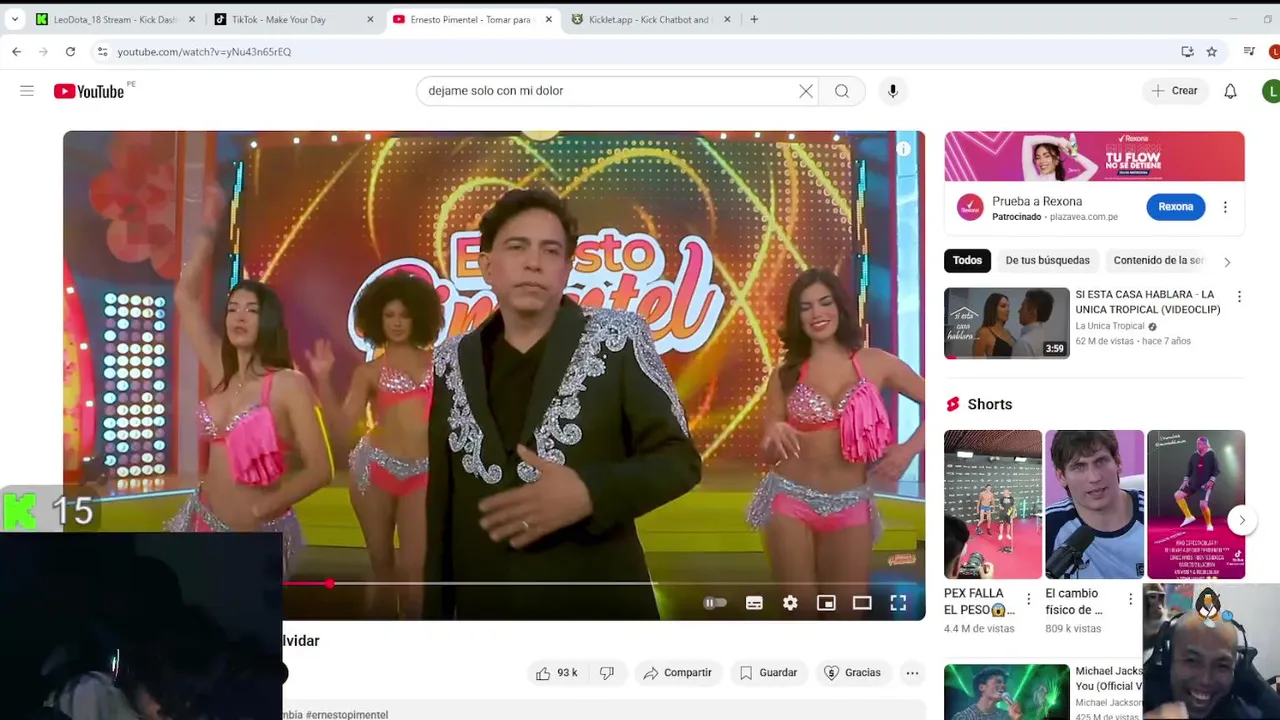Image resolution: width=1280 pixels, height=720 pixels.
Task: Toggle subtitles on the player
Action: point(754,603)
